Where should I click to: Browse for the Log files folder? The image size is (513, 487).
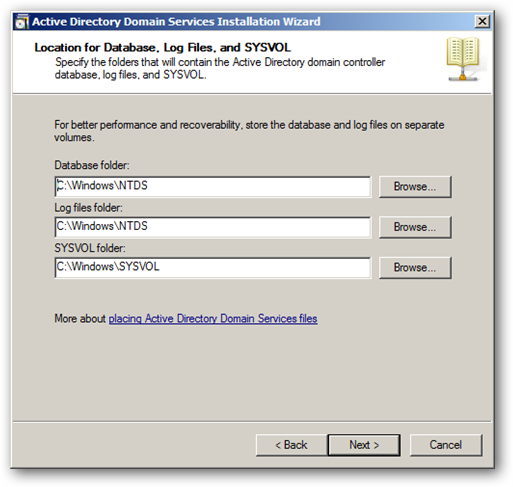click(x=415, y=227)
